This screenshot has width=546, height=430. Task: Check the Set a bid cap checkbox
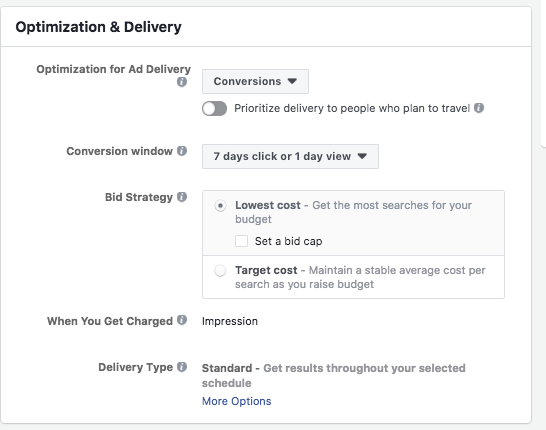point(241,241)
